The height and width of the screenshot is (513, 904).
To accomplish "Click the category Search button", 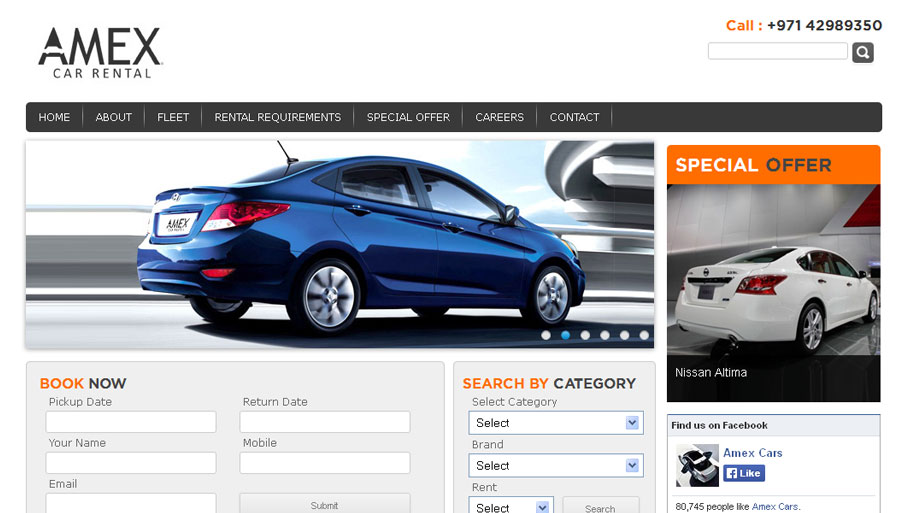I will tap(600, 505).
